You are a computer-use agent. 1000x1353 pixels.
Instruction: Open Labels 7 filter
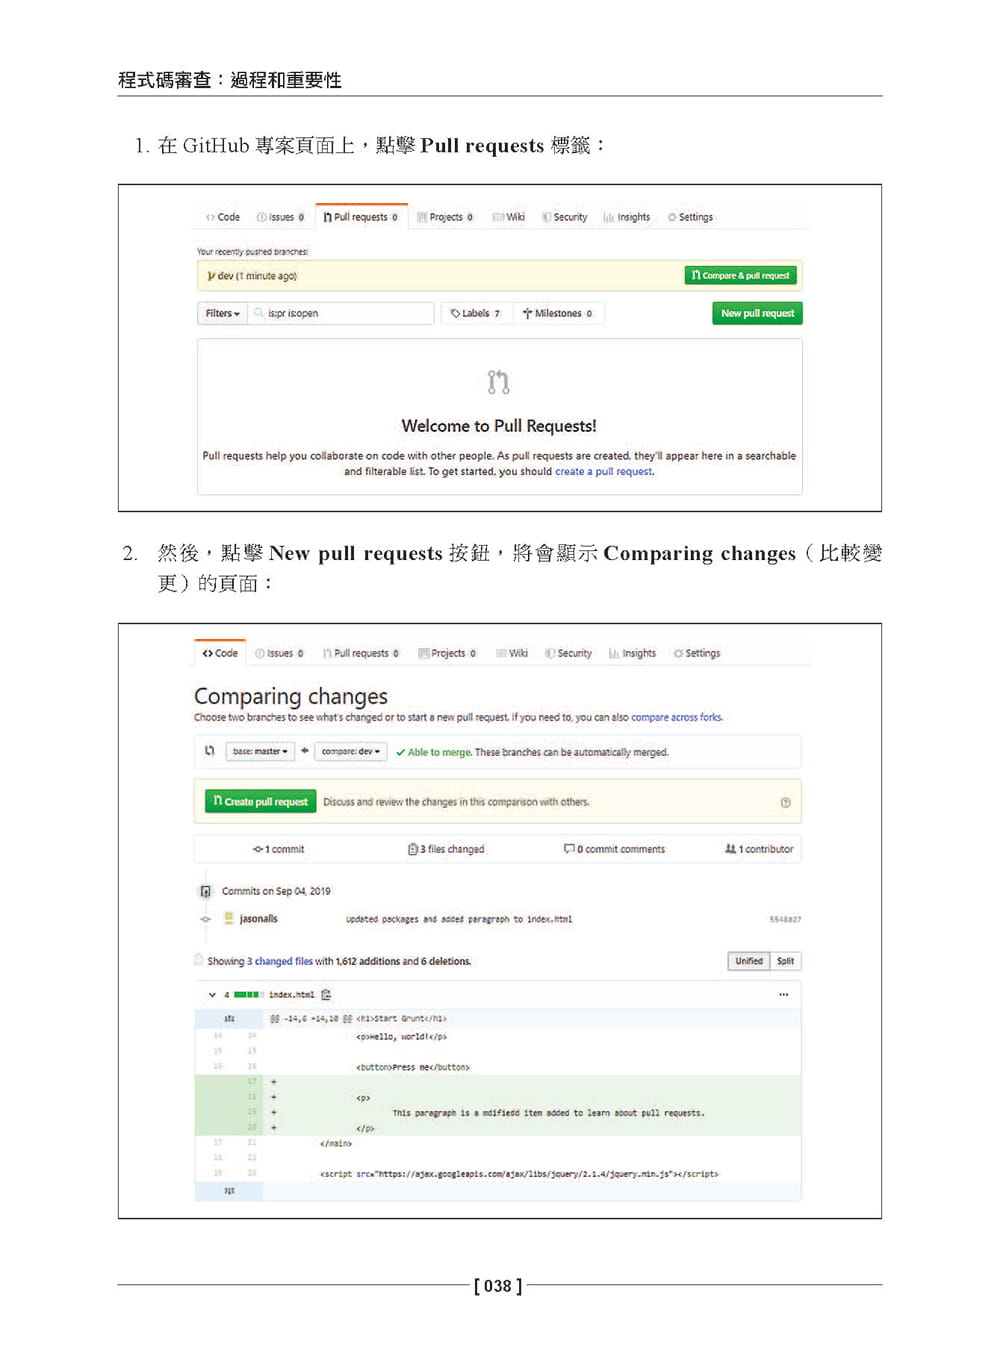coord(476,313)
